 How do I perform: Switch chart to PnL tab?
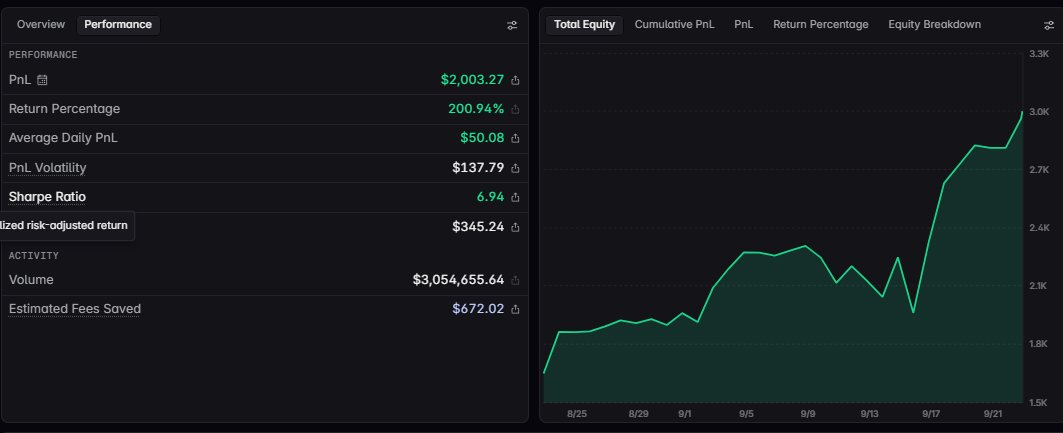(744, 24)
